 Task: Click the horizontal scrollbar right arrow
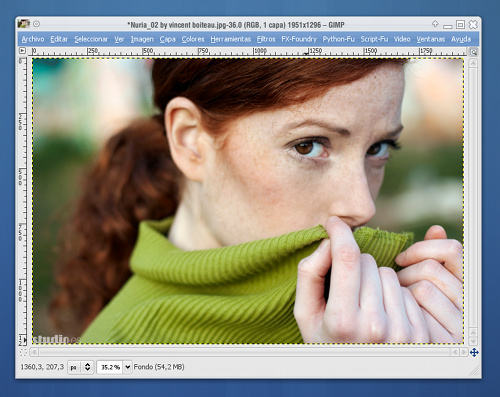pos(463,352)
